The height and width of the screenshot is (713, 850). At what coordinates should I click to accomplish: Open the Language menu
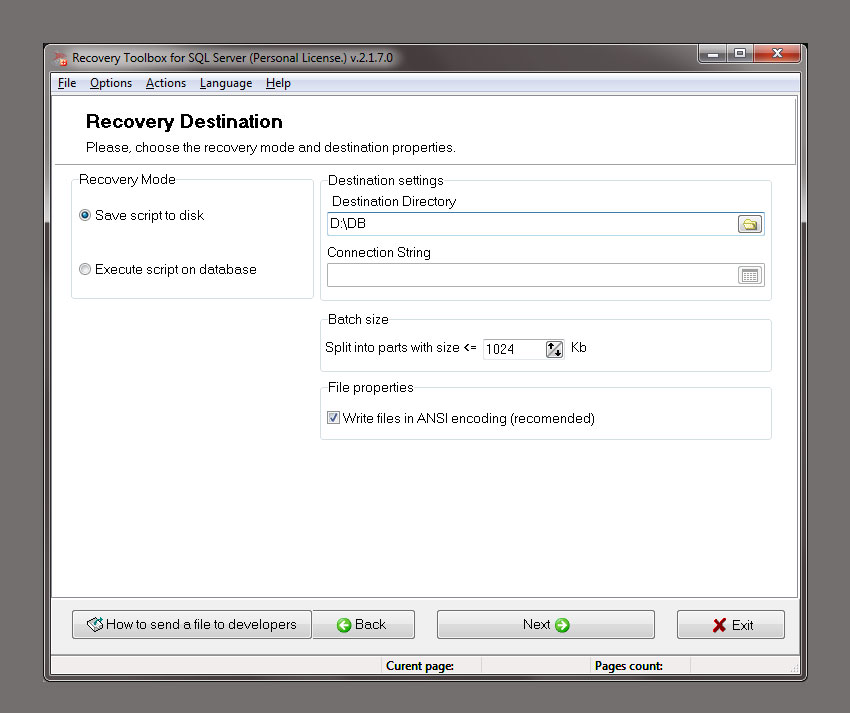226,83
